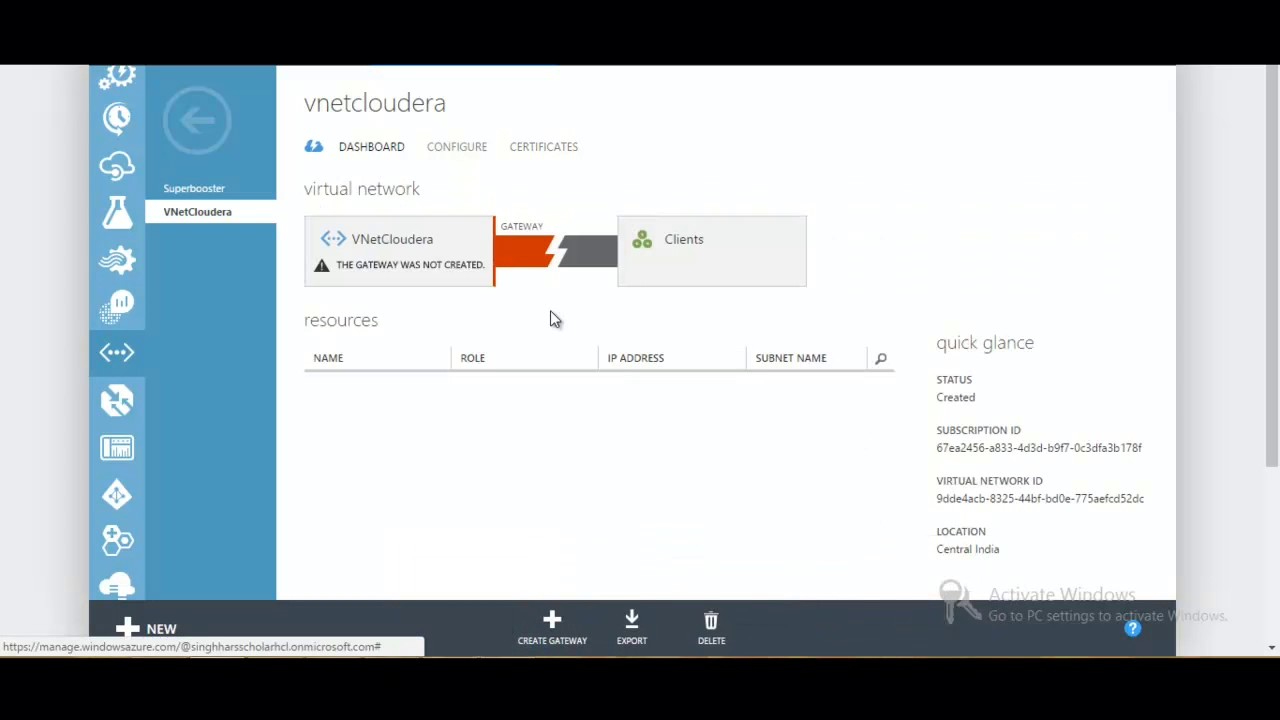This screenshot has height=720, width=1280.
Task: Select VNetCloudera in the network list
Action: click(210, 212)
